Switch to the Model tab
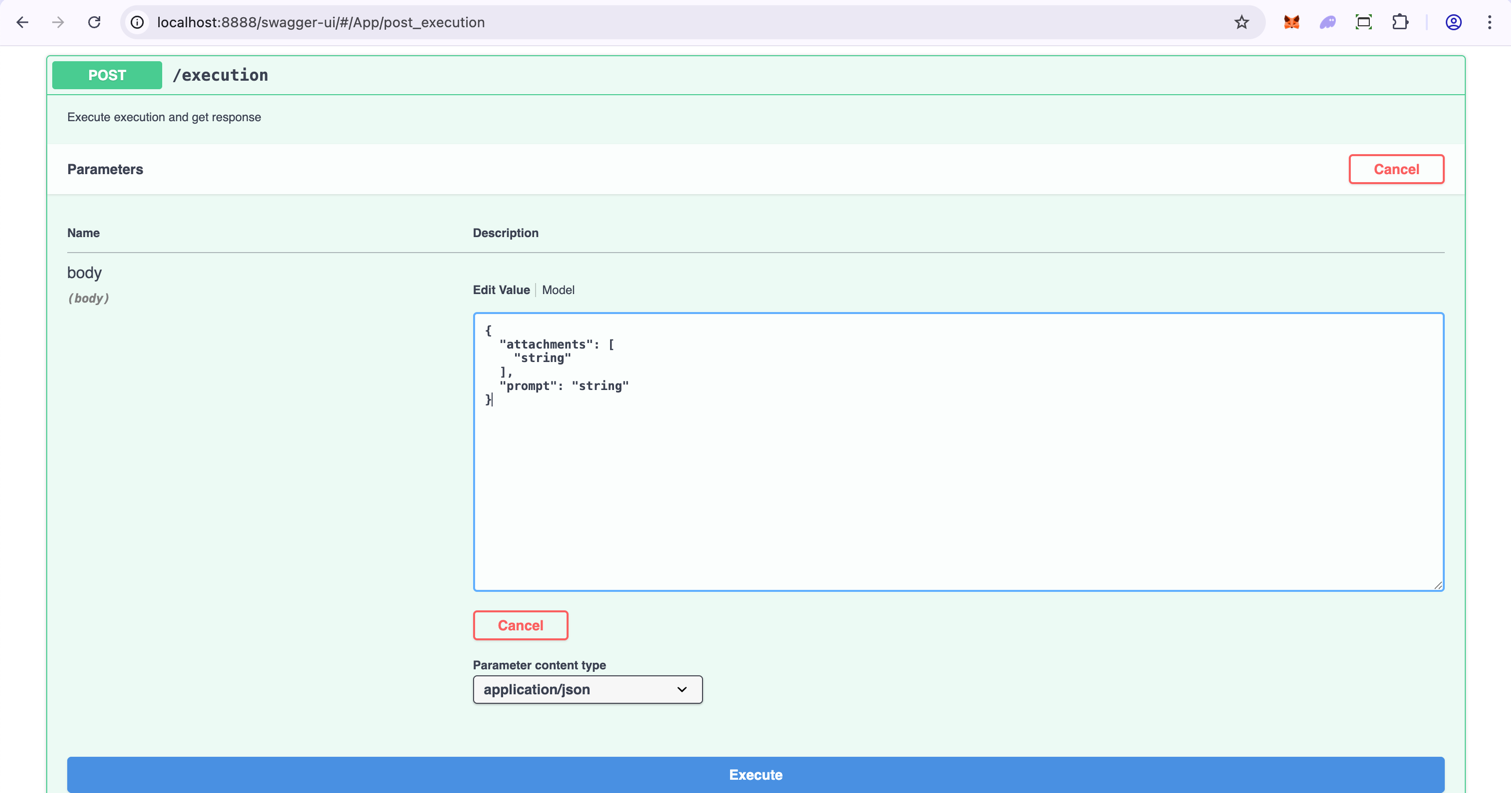Viewport: 1511px width, 793px height. tap(558, 290)
